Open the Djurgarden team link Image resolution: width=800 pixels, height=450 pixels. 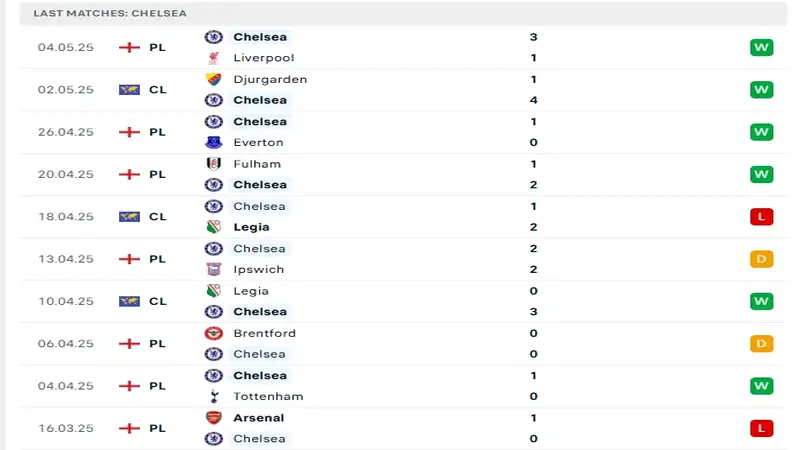[x=270, y=80]
